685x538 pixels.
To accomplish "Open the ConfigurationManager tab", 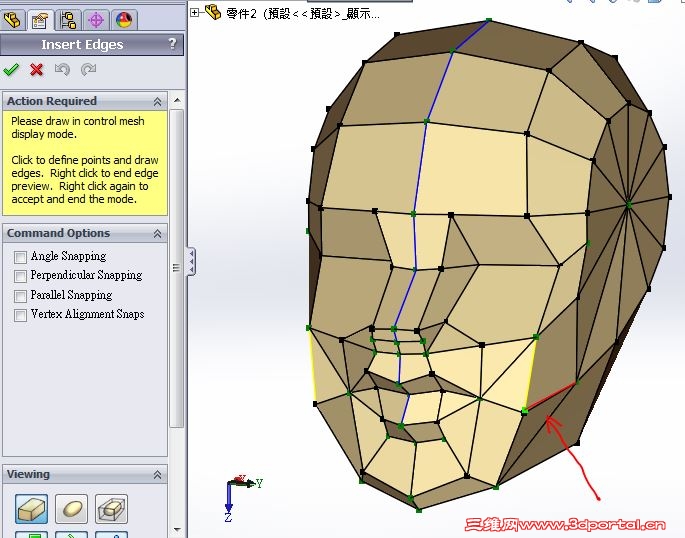I will click(68, 20).
